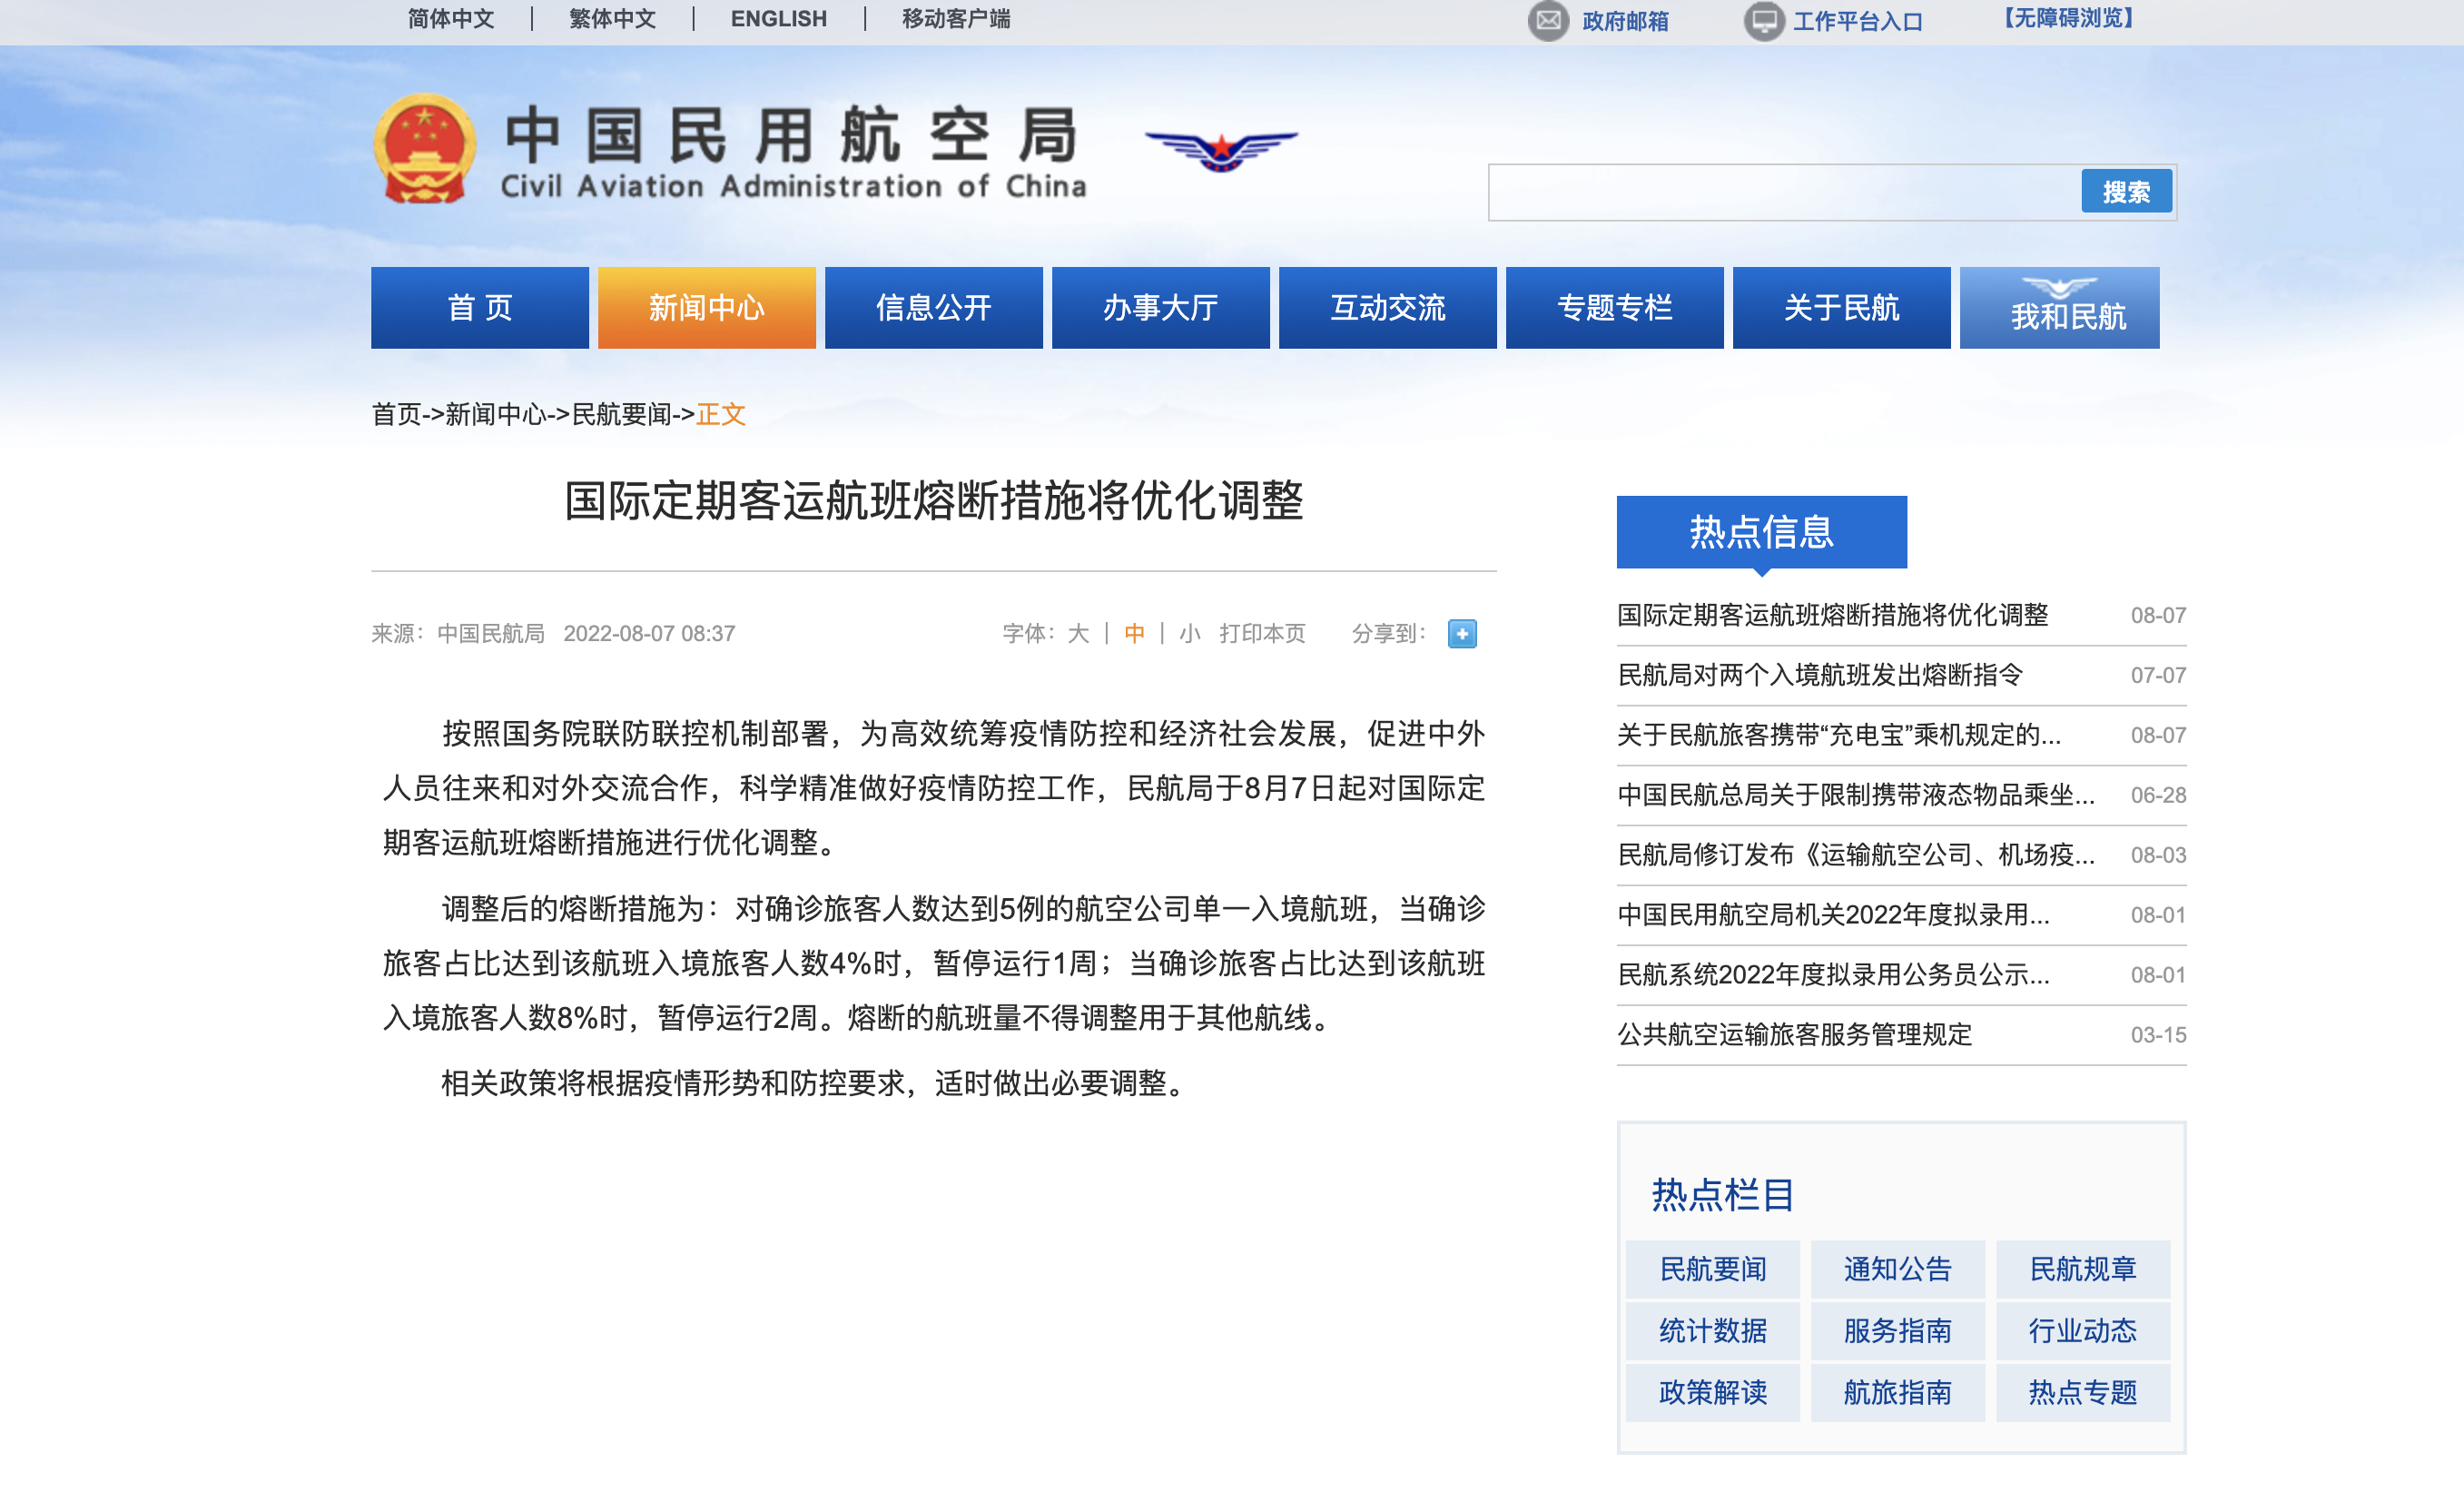Click 打印本页 print link
Image resolution: width=2464 pixels, height=1502 pixels.
point(1262,633)
